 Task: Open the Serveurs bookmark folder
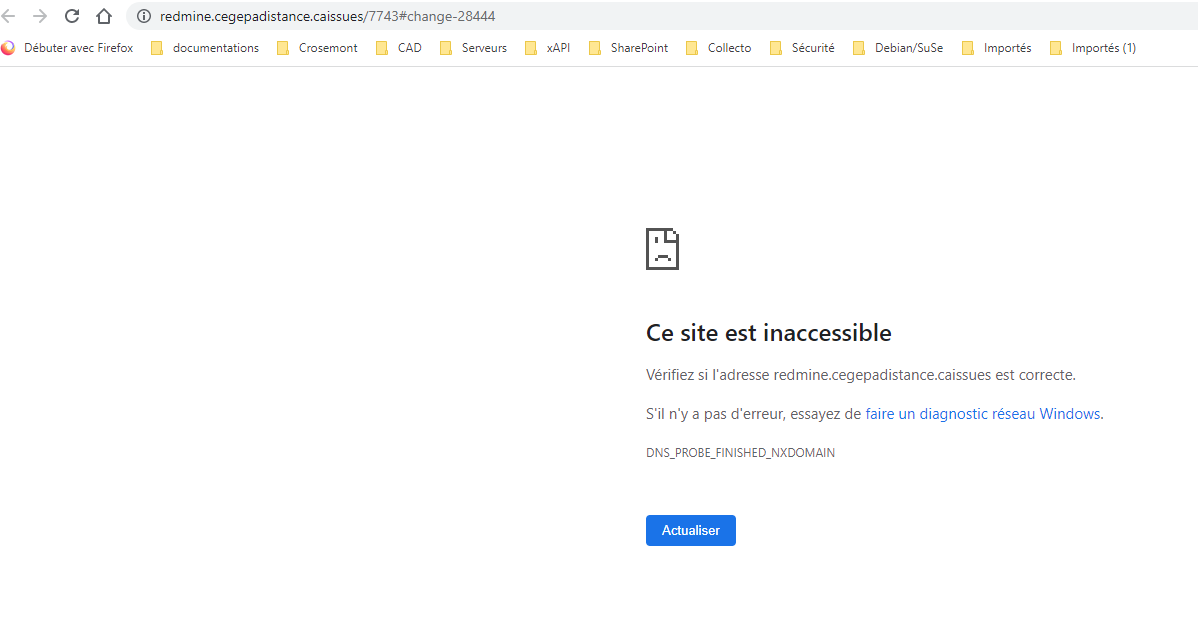473,48
